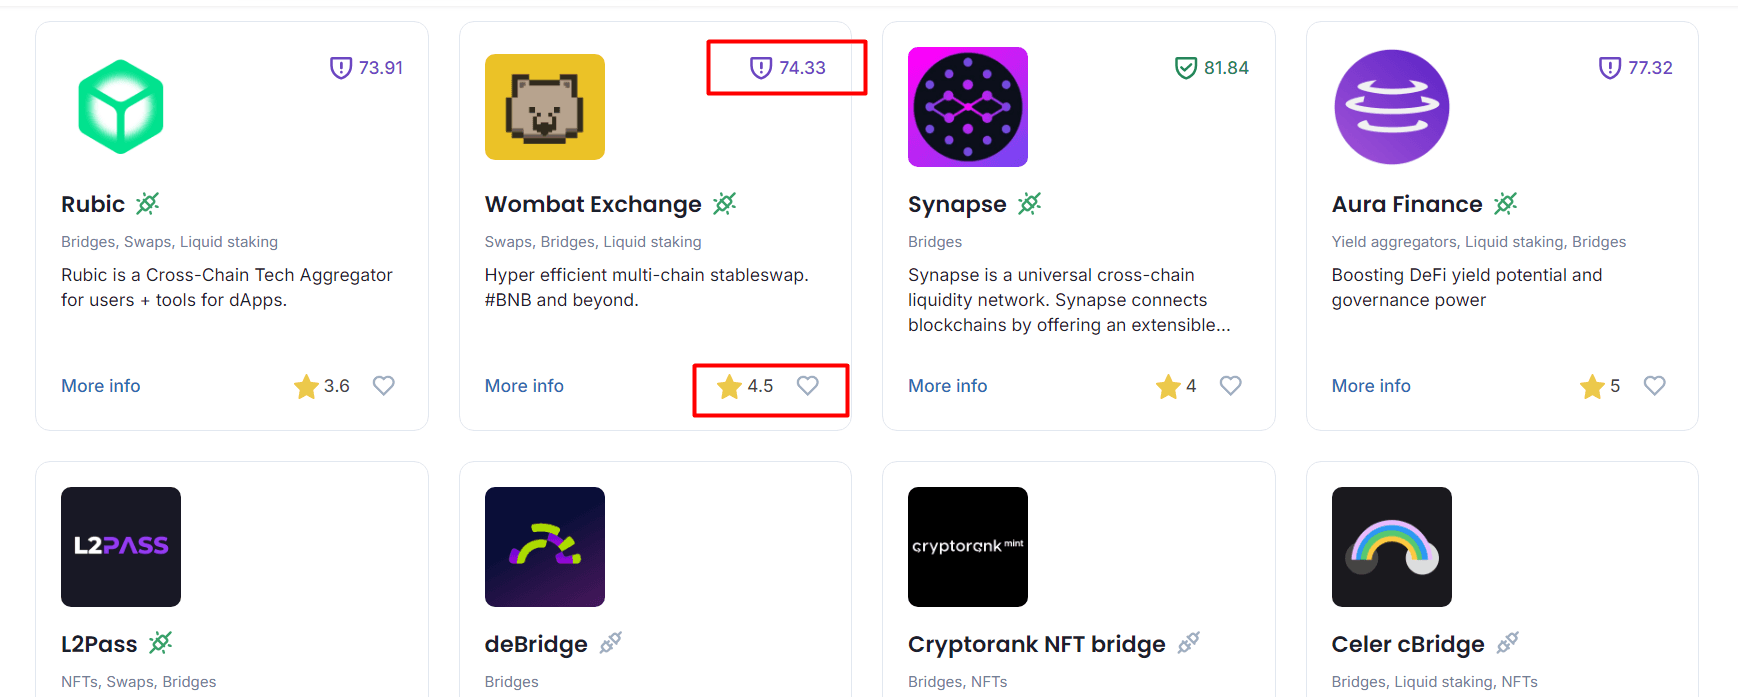Viewport: 1738px width, 697px height.
Task: Click the verified link icon beside Rubic
Action: [148, 204]
